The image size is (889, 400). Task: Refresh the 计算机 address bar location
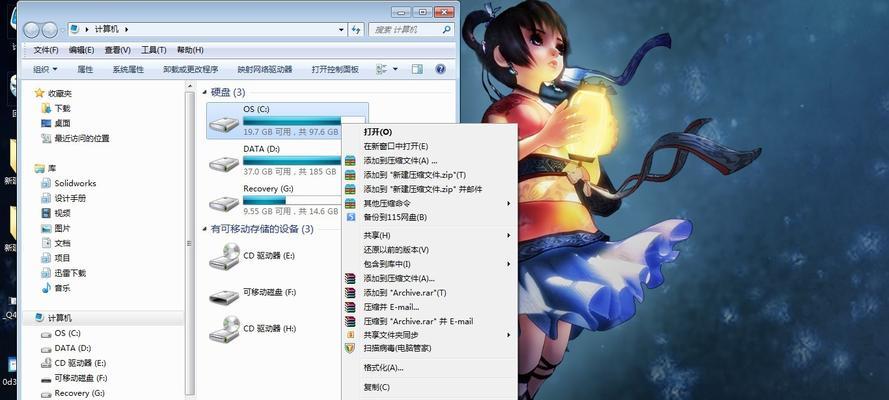tap(356, 29)
